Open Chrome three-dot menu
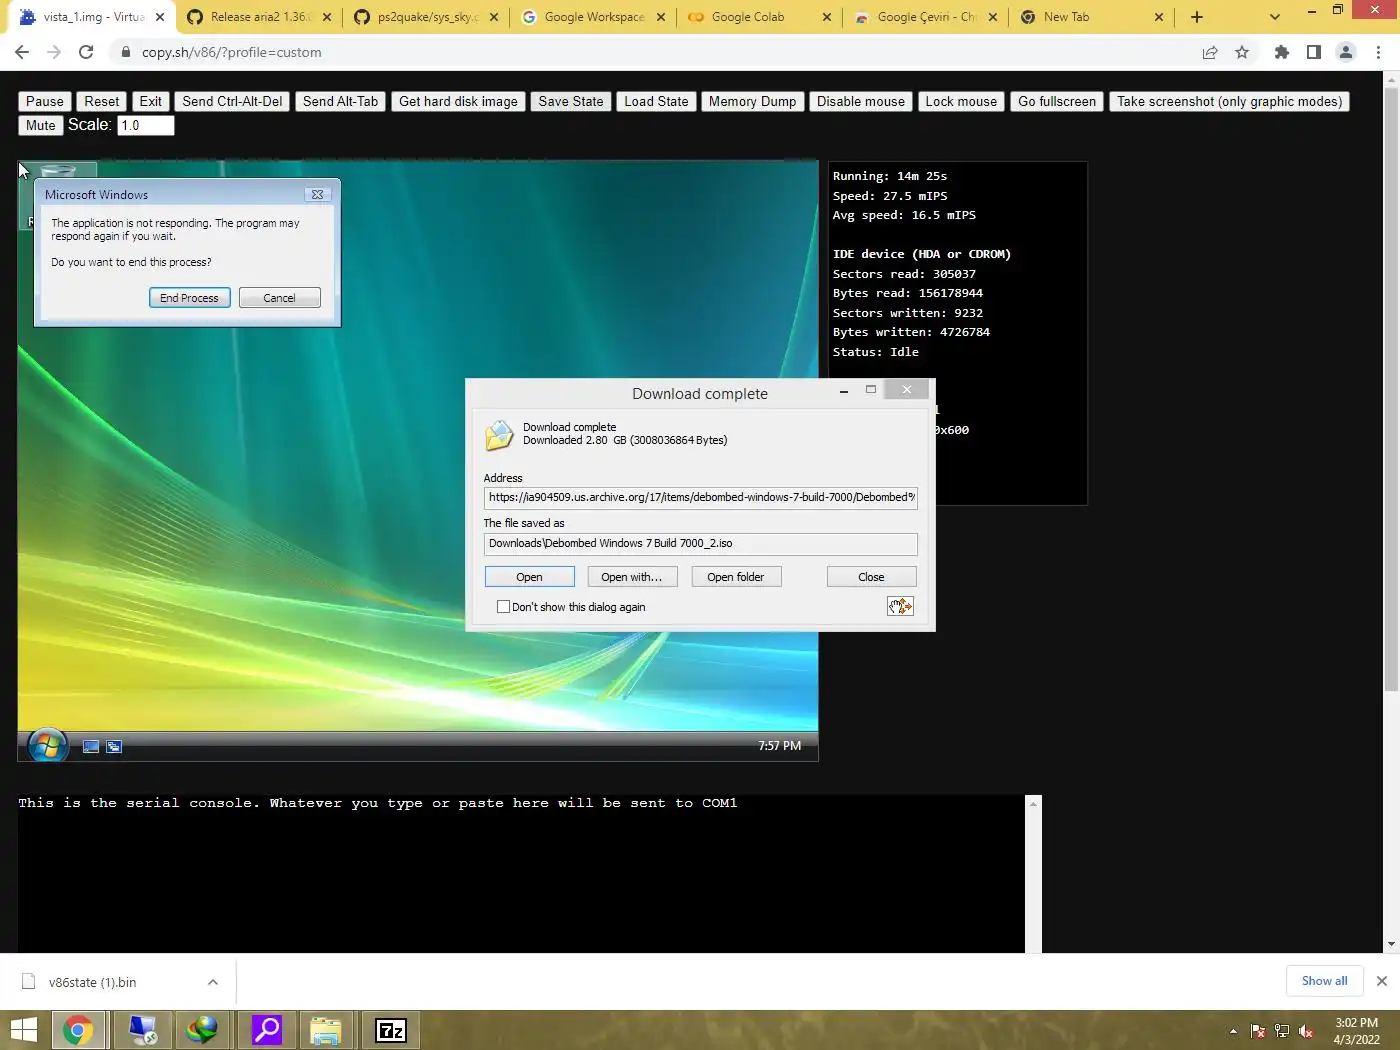The image size is (1400, 1050). click(x=1379, y=52)
